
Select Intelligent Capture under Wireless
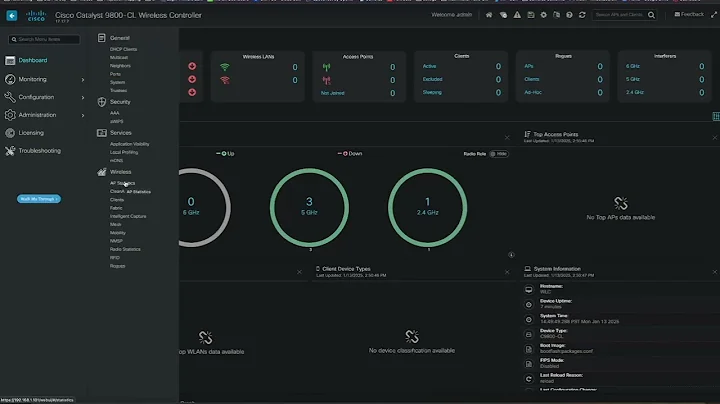(128, 216)
